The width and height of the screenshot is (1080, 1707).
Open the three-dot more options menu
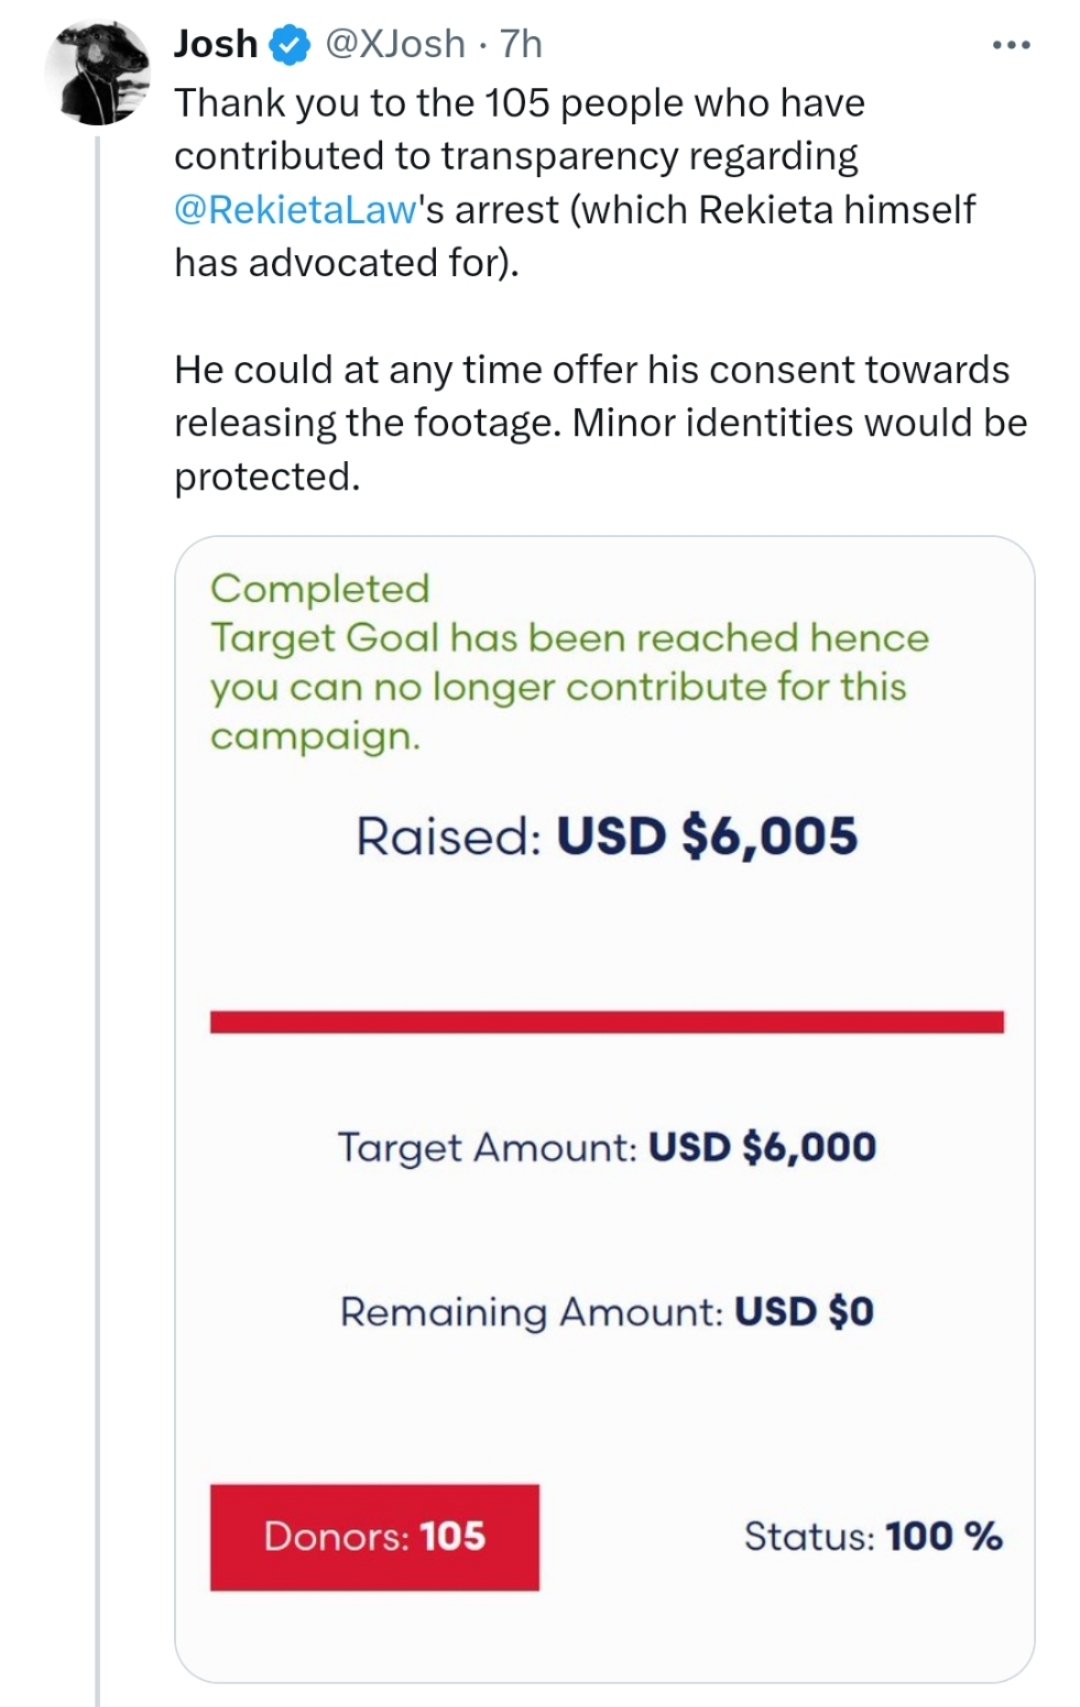point(1011,45)
